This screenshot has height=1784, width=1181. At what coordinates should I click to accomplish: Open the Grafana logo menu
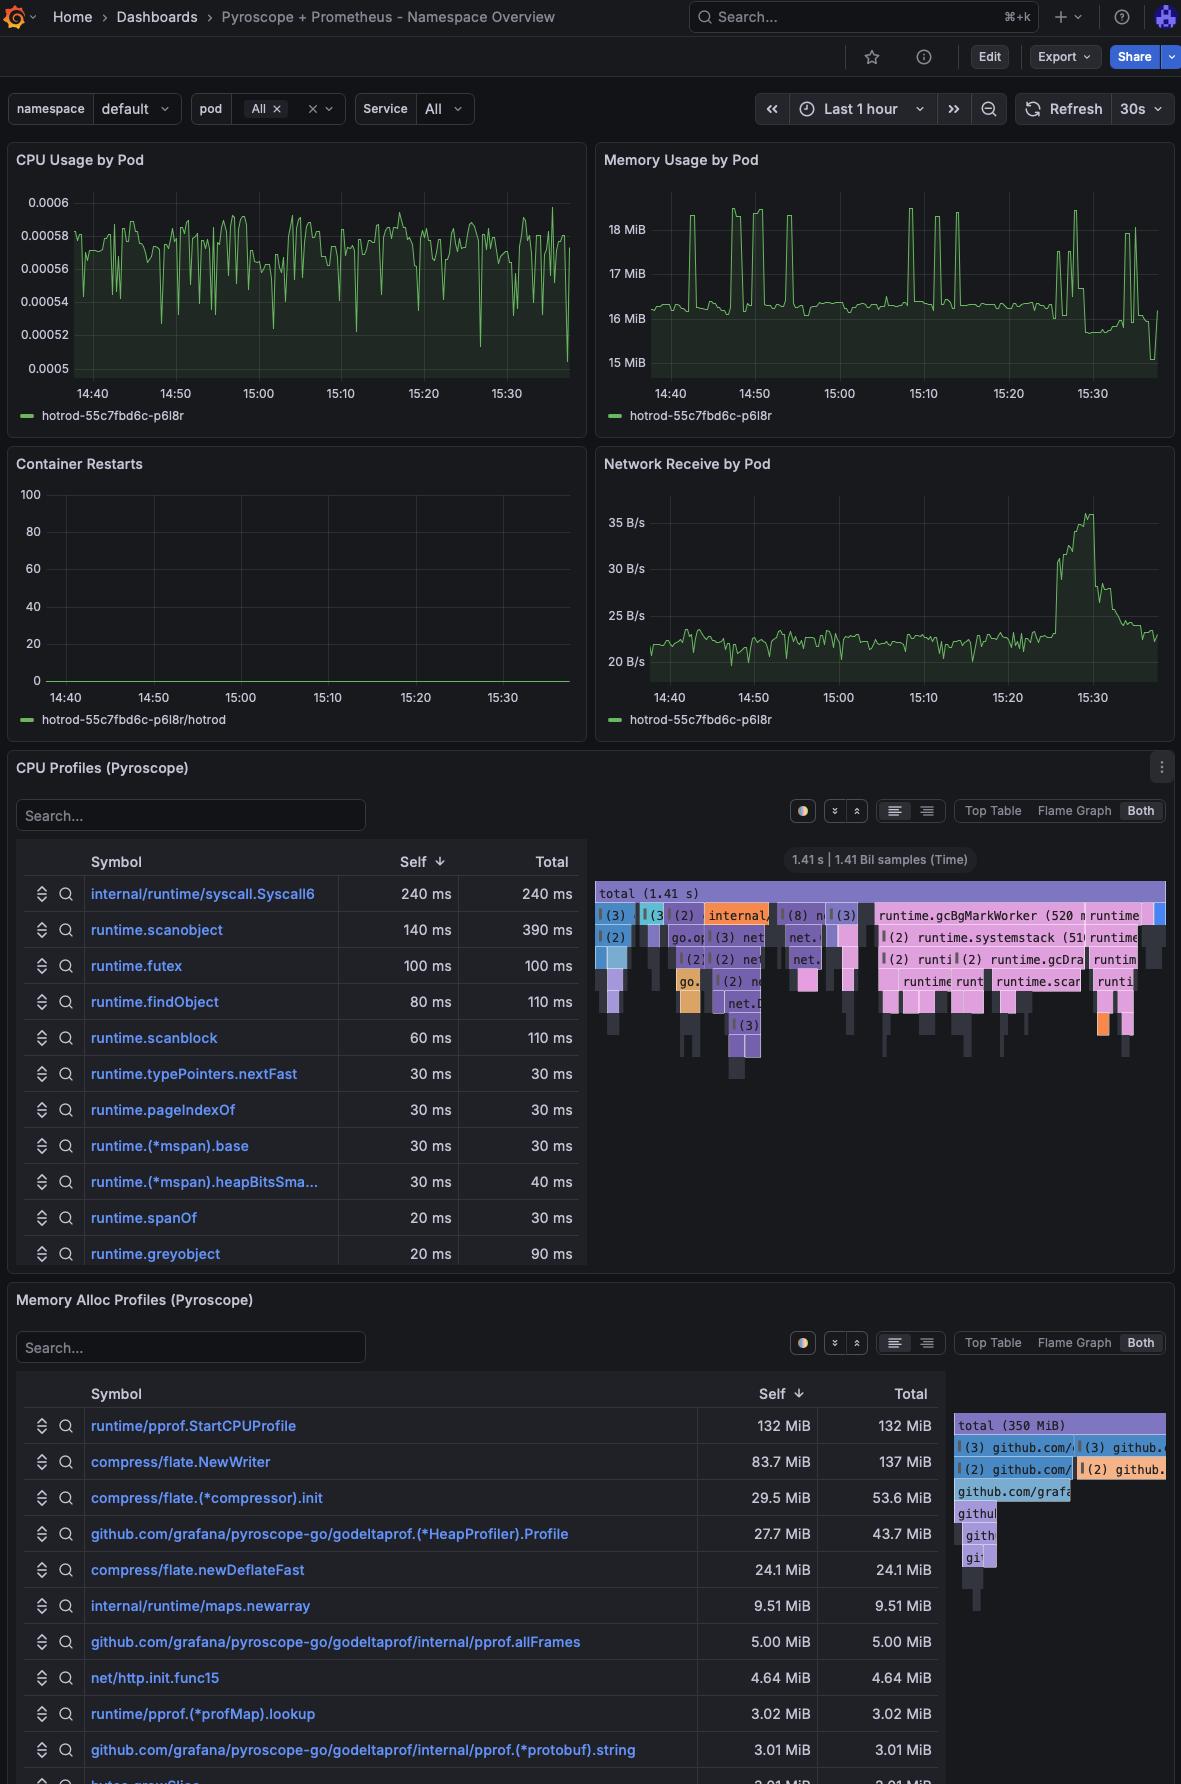click(14, 17)
